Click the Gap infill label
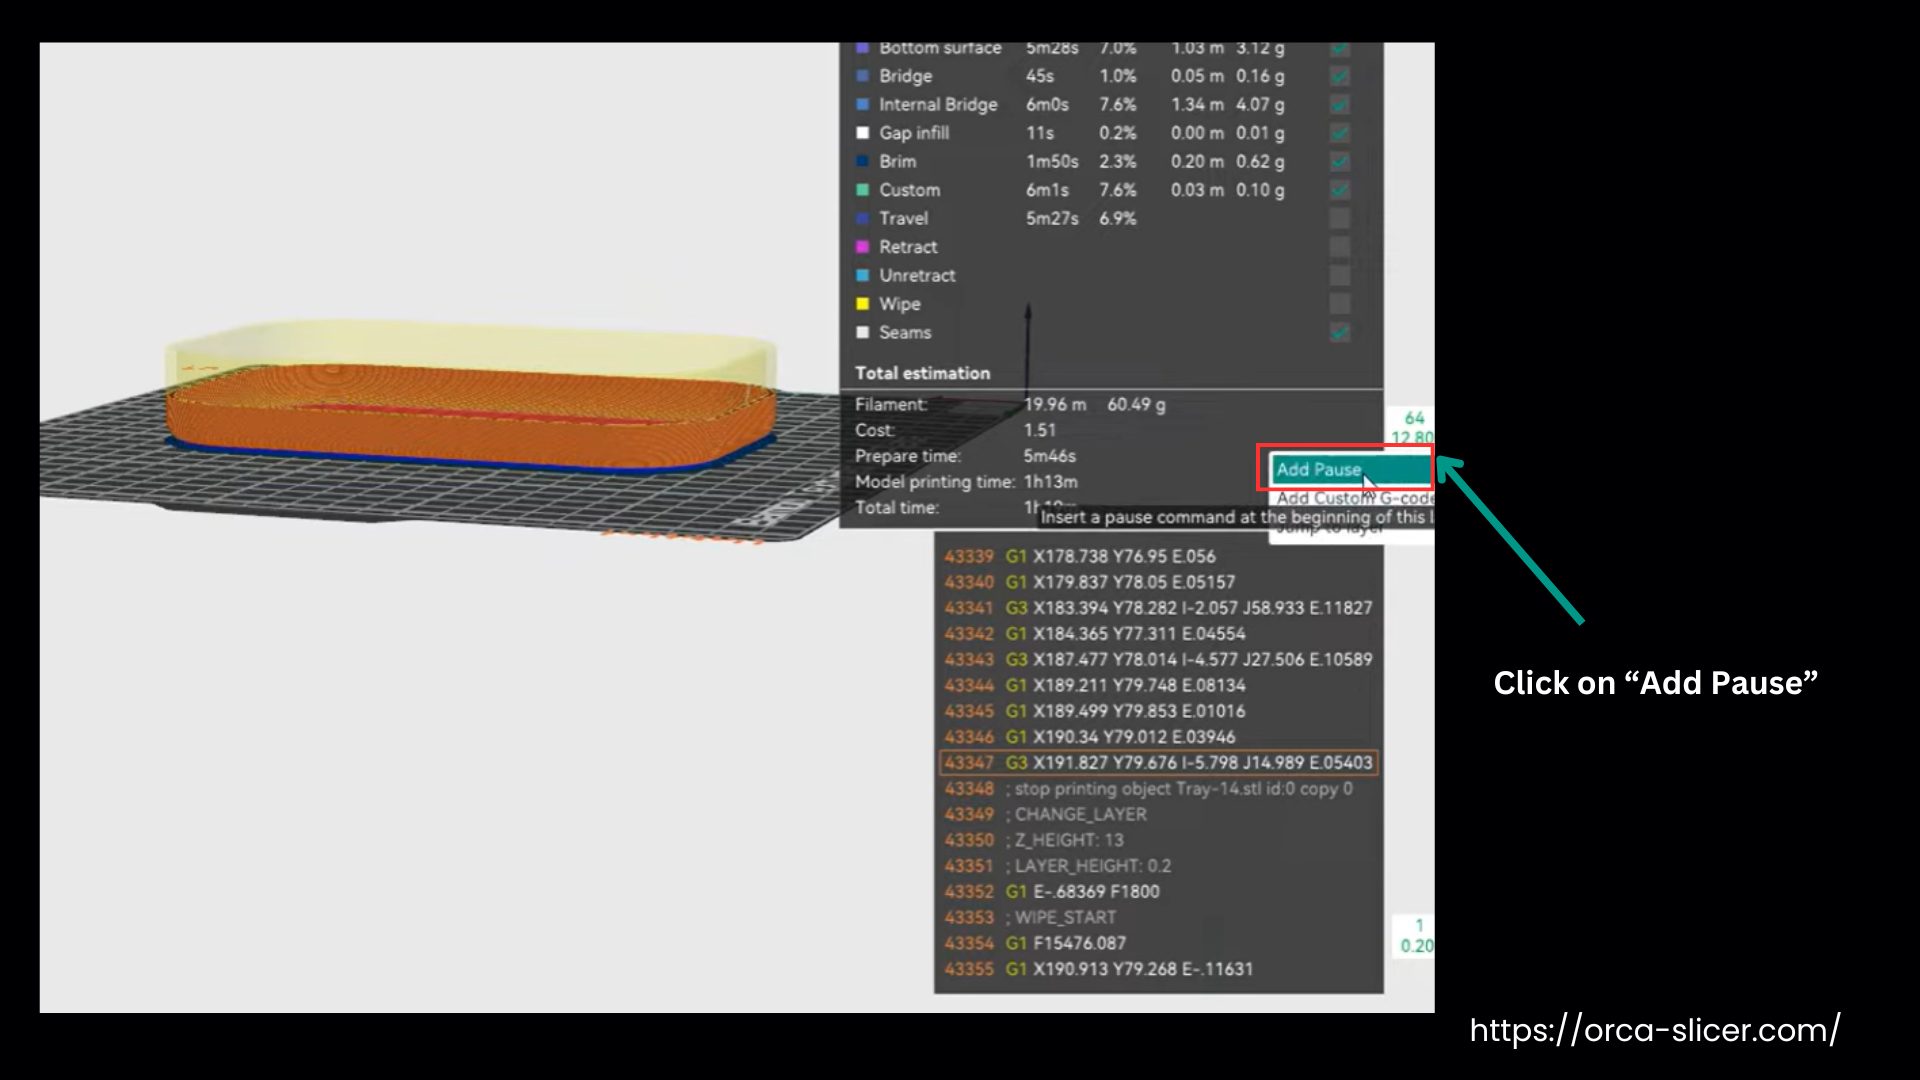The width and height of the screenshot is (1920, 1080). 914,133
